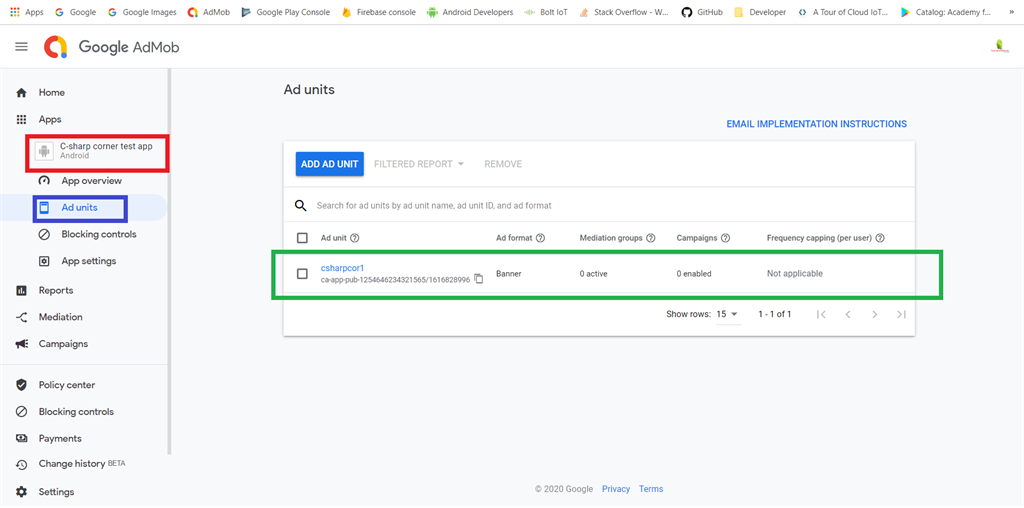Open the Show rows 15 dropdown
1024x508 pixels.
coord(728,315)
